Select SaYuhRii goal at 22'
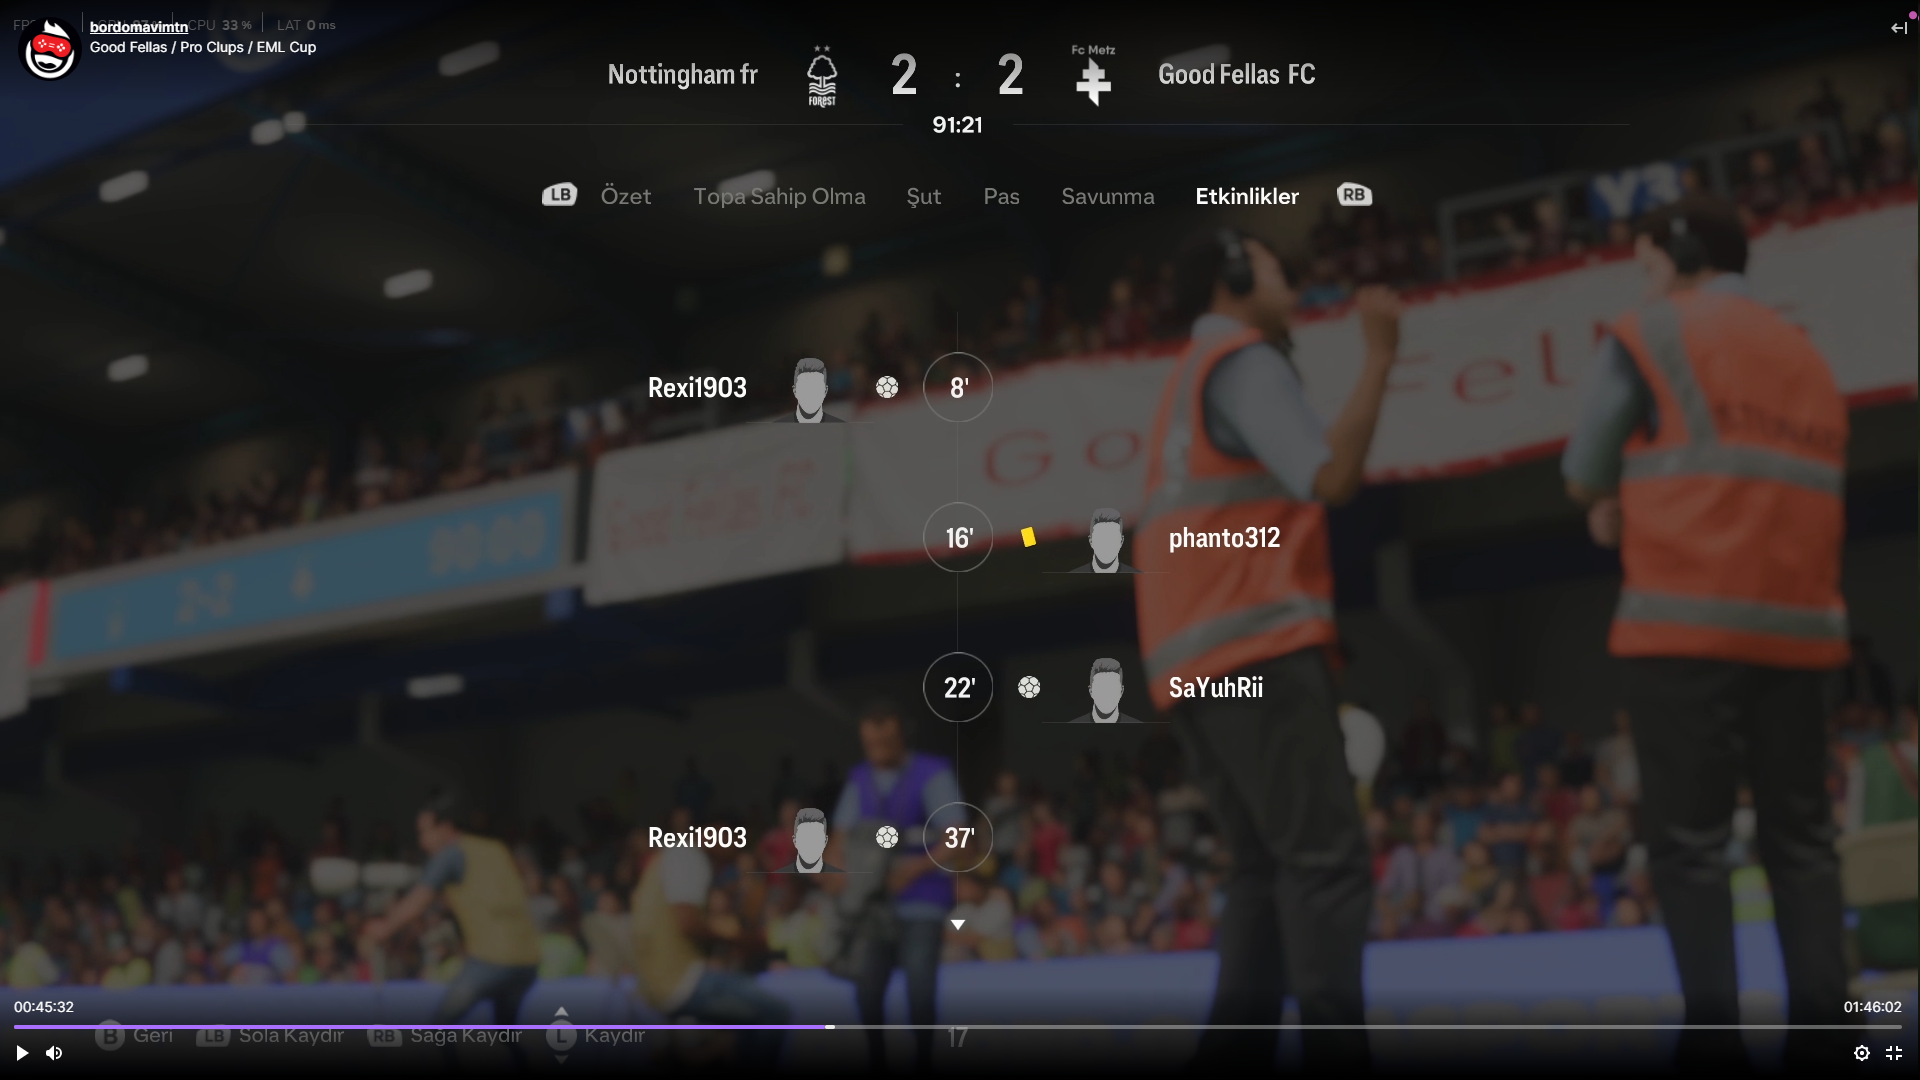Screen dimensions: 1920x1080 point(1029,688)
